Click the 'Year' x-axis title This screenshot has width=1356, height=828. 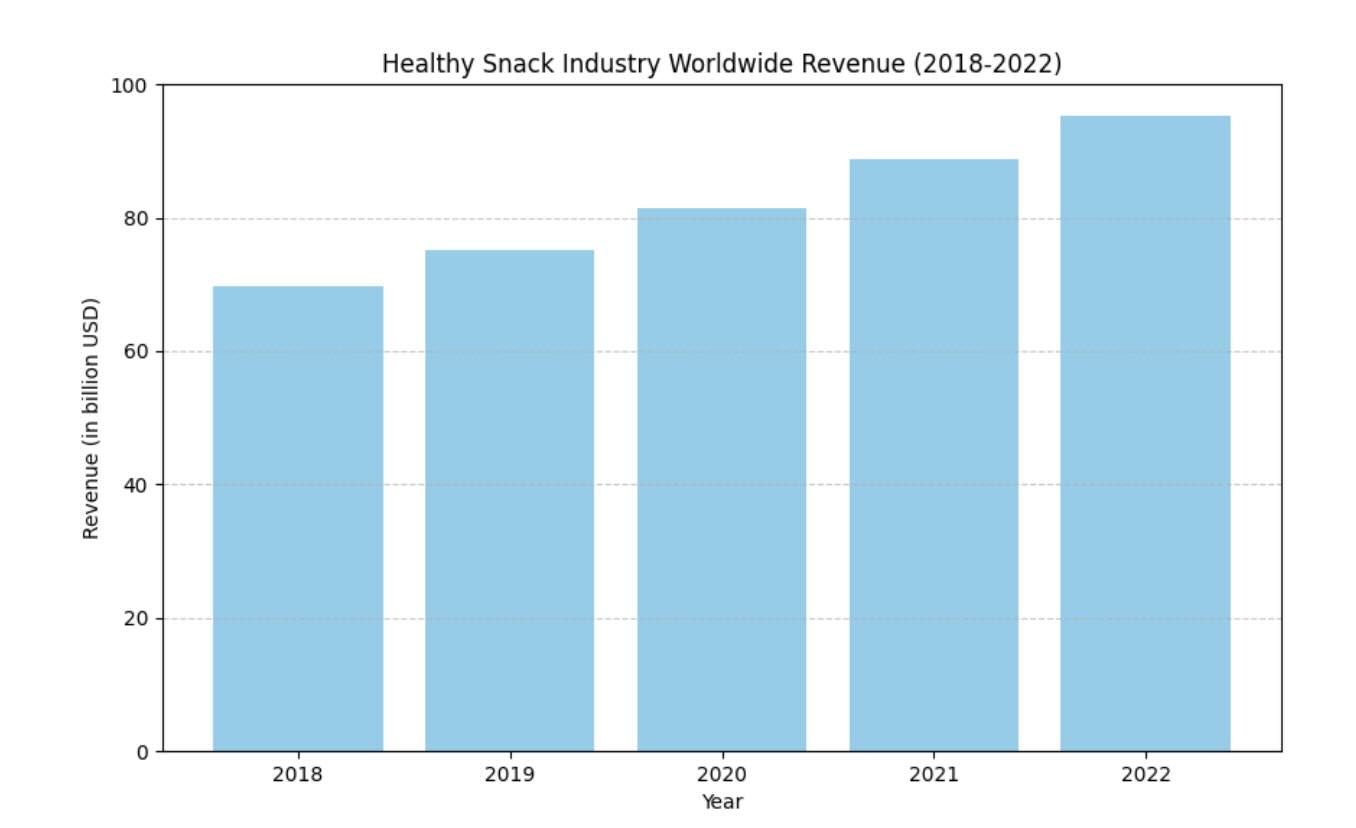(722, 801)
